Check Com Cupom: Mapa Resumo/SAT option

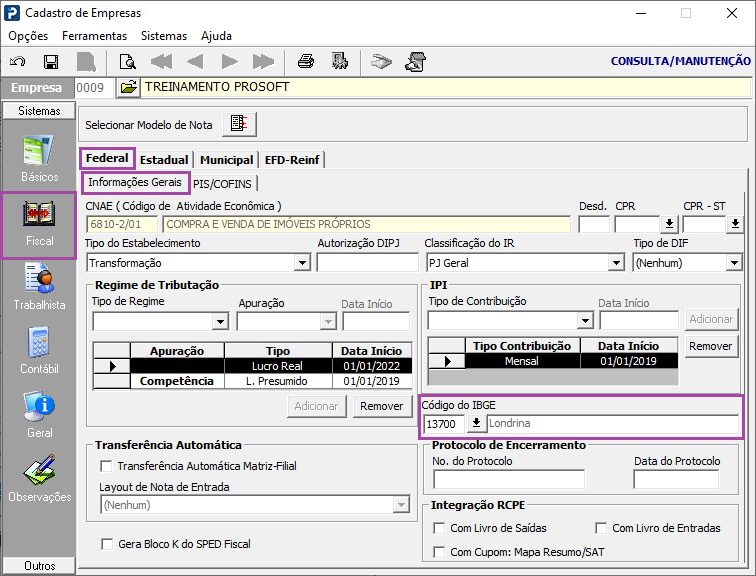439,552
